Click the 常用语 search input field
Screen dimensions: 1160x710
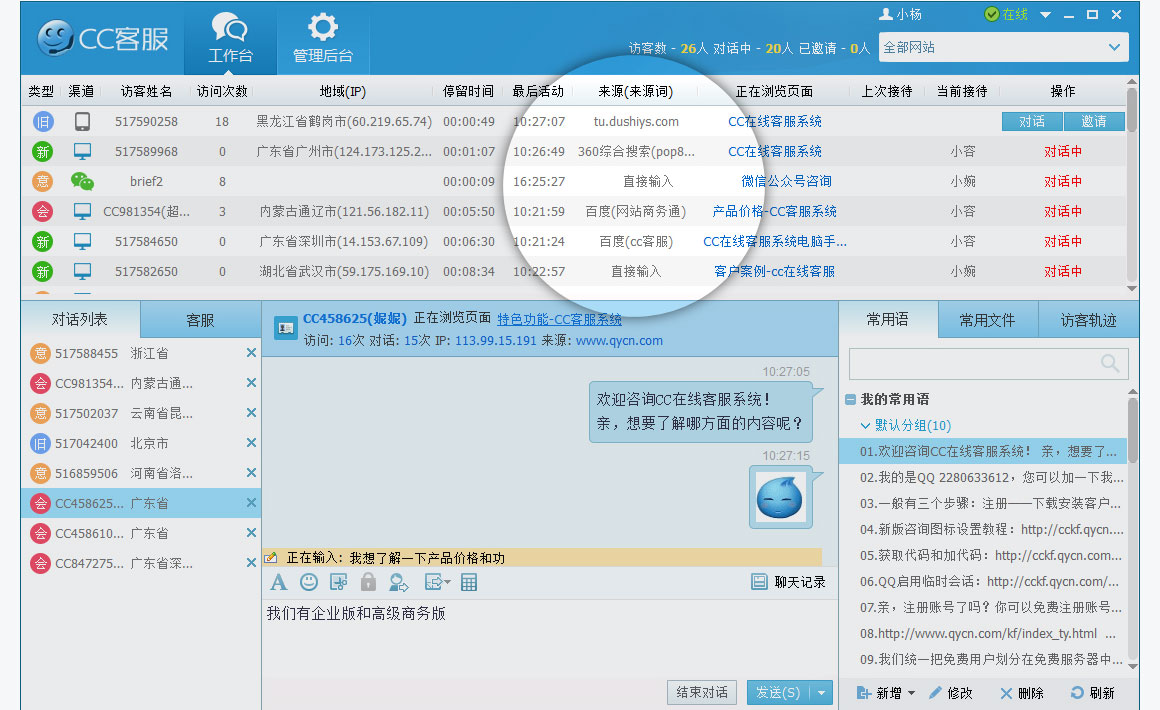970,364
